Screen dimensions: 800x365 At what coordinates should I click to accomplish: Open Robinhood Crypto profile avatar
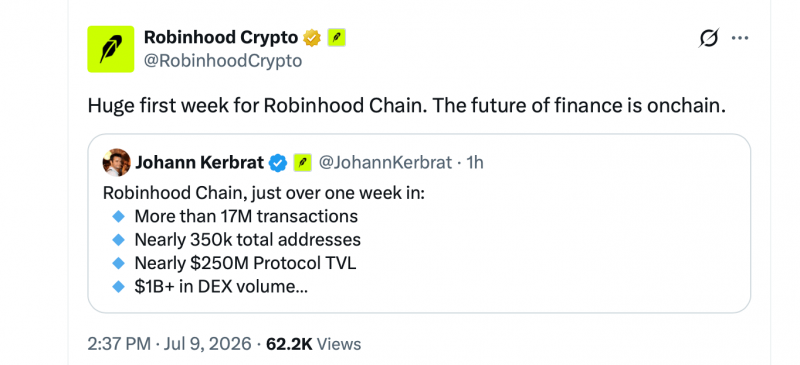(111, 49)
